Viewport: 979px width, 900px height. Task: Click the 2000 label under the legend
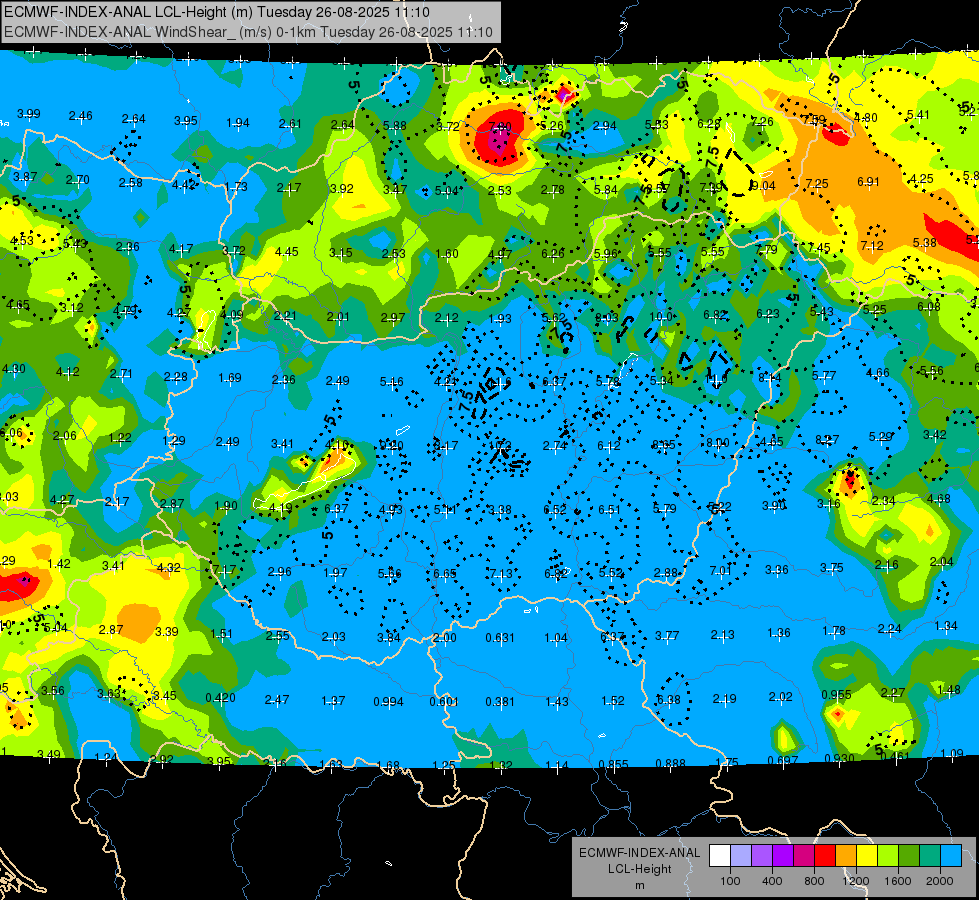click(940, 881)
